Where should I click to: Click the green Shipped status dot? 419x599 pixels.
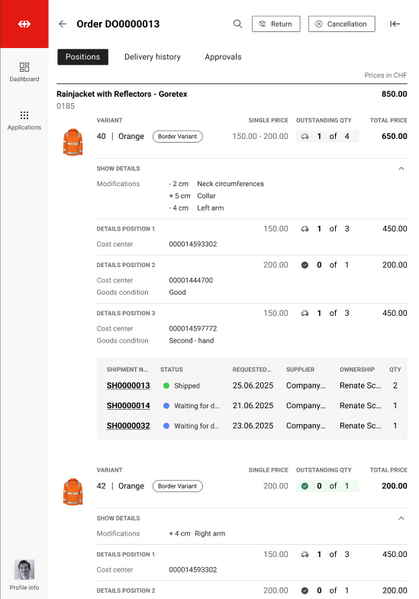pyautogui.click(x=166, y=386)
